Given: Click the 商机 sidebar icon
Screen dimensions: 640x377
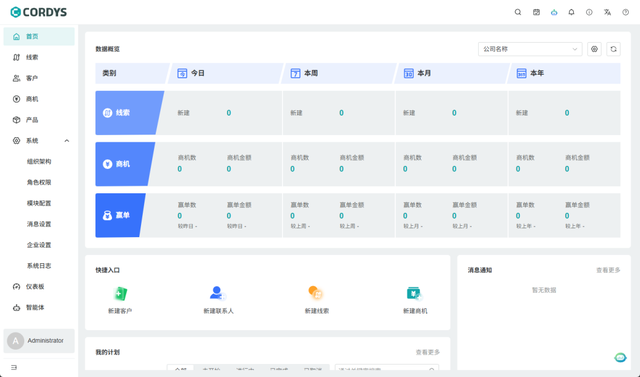Looking at the screenshot, I should pyautogui.click(x=16, y=99).
